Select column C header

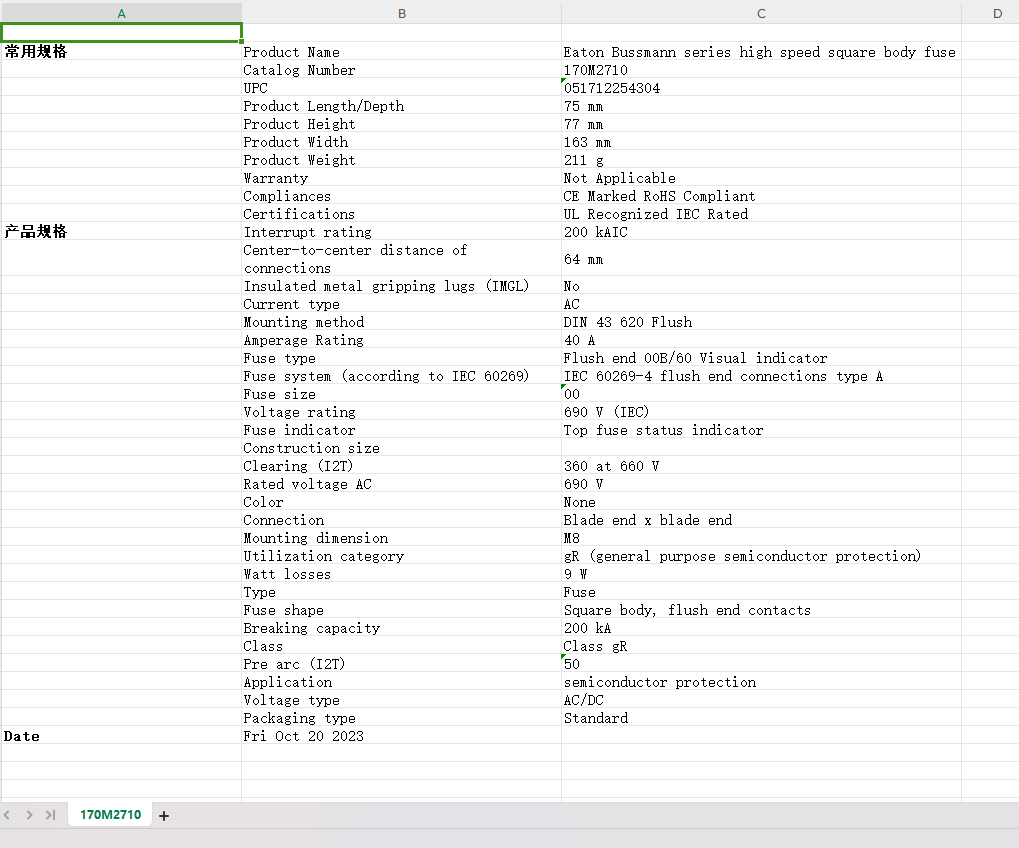761,13
